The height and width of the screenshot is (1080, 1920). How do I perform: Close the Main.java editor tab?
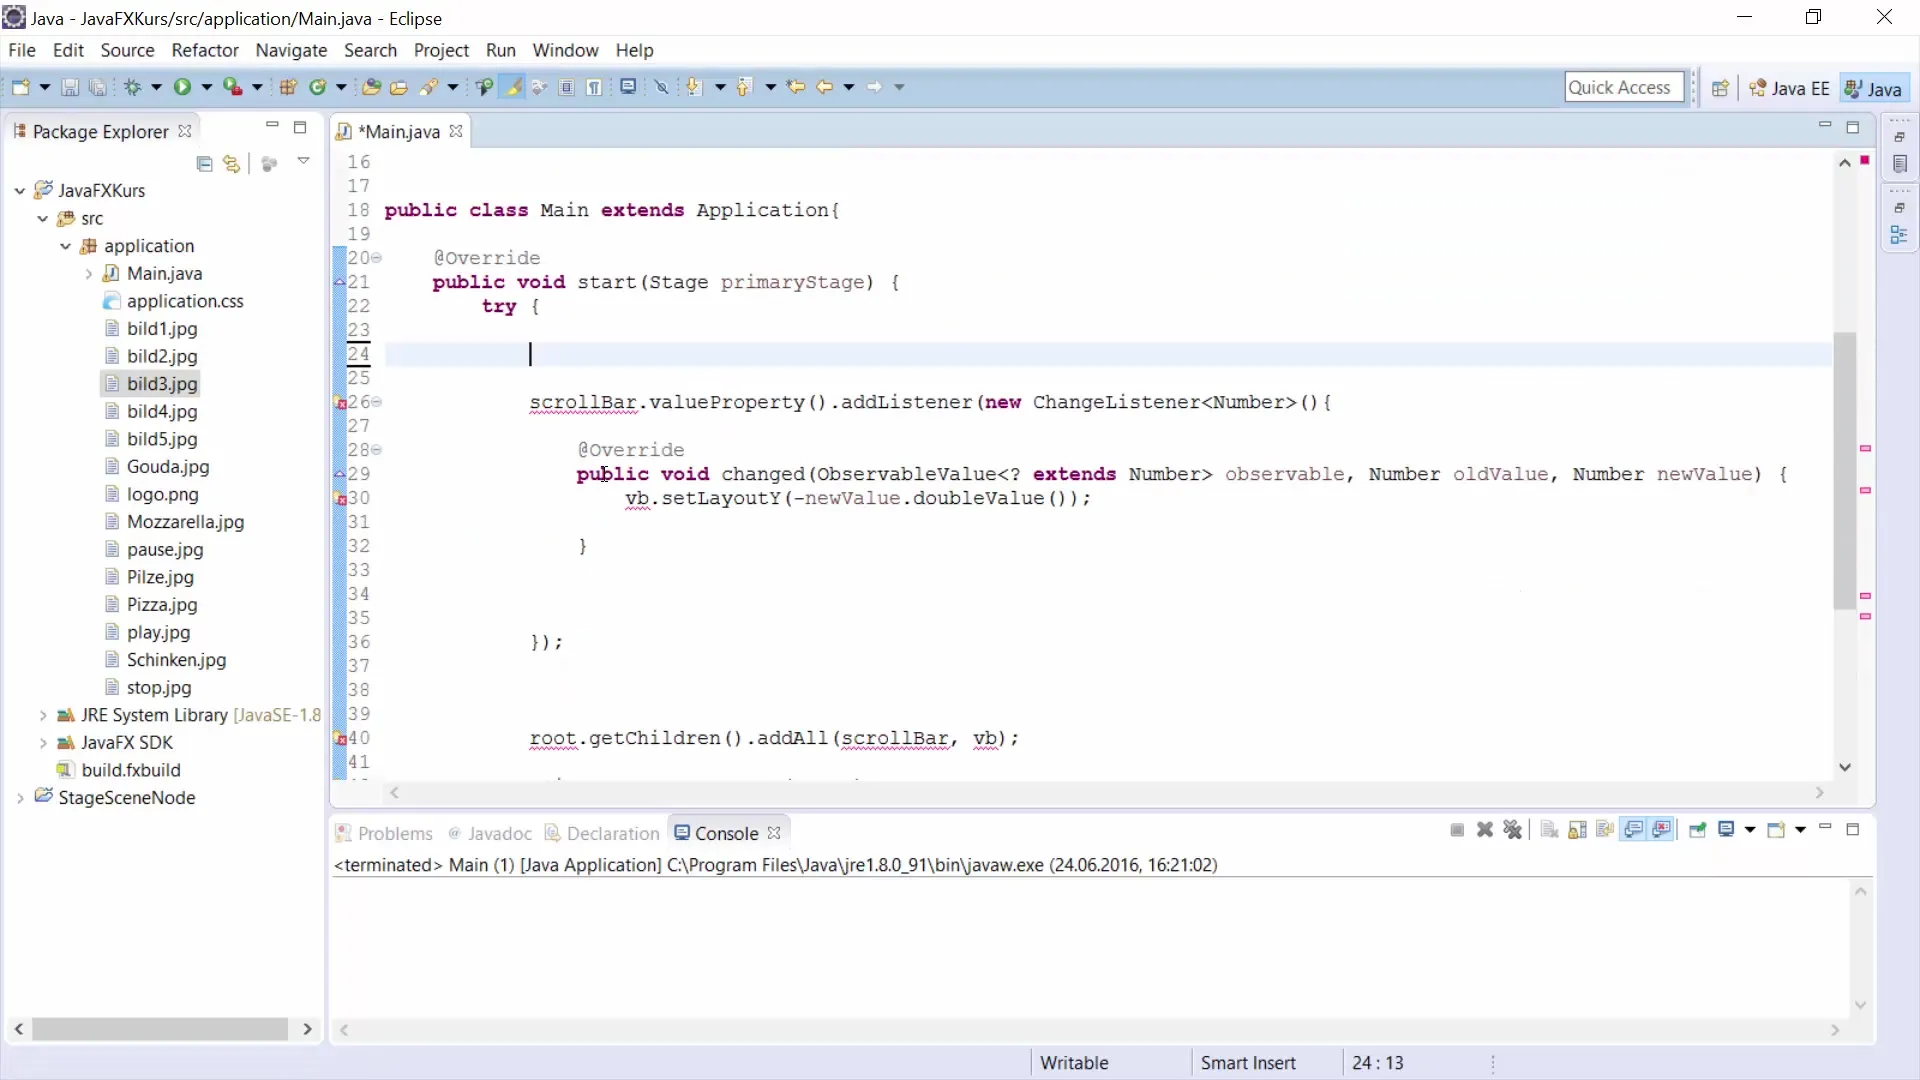point(456,131)
